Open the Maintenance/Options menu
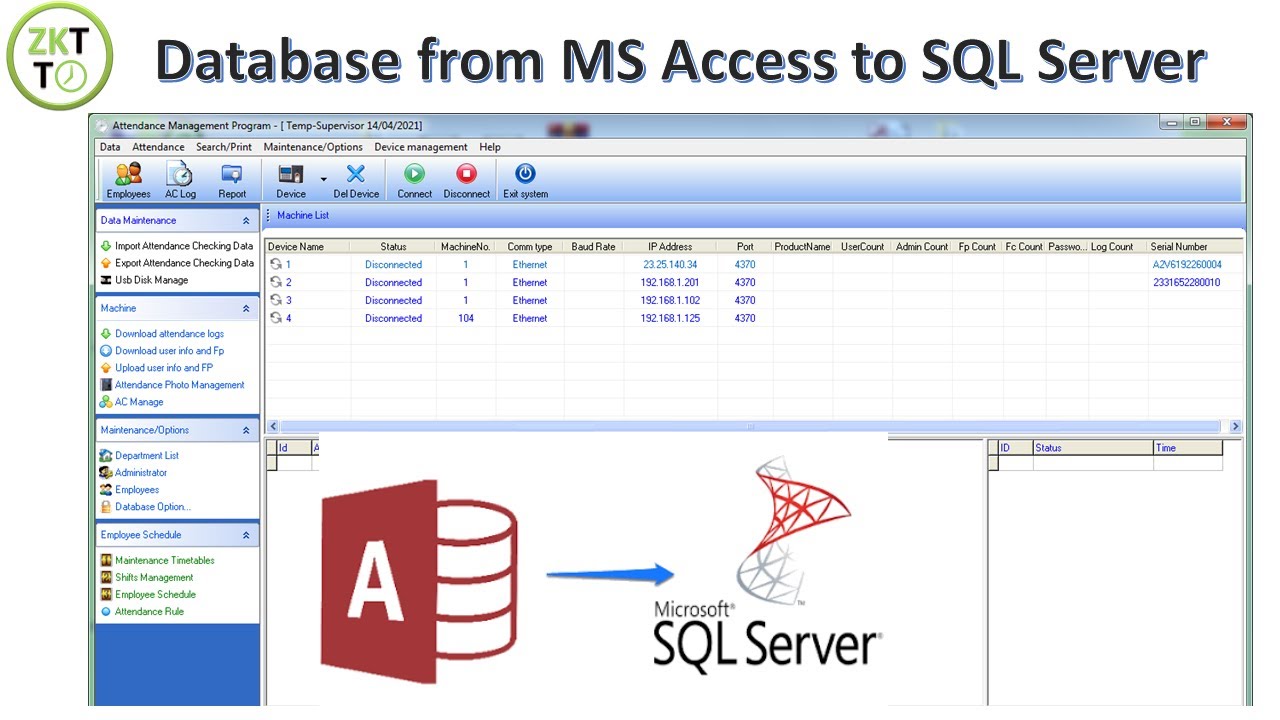This screenshot has height=720, width=1280. click(313, 147)
